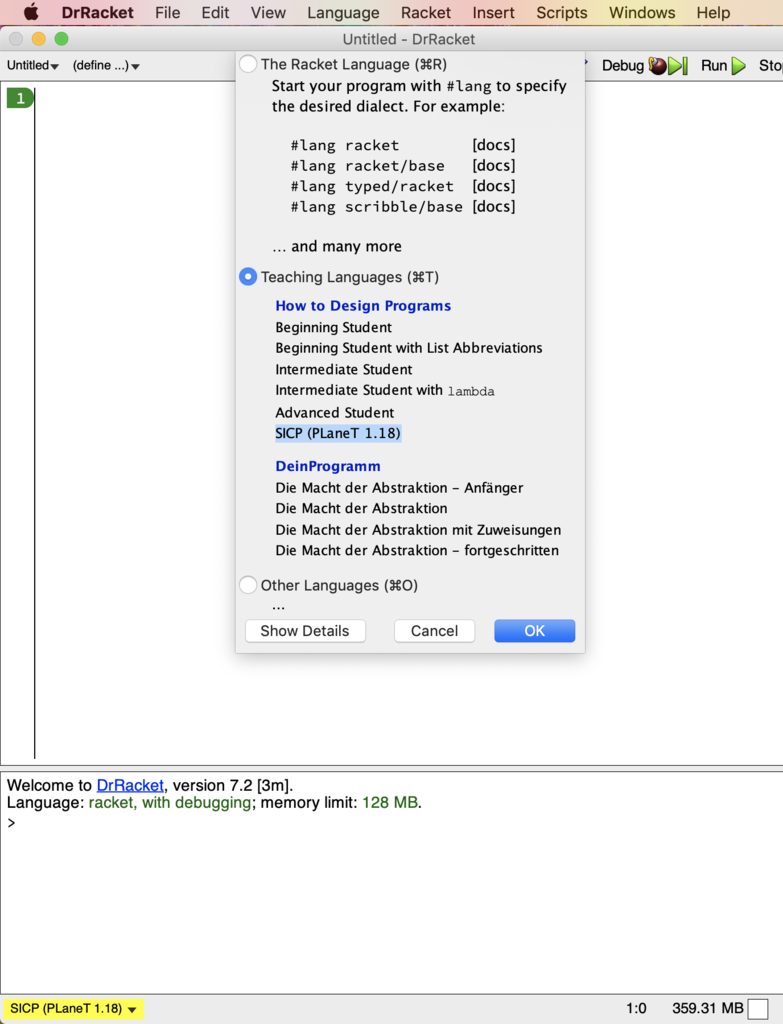This screenshot has width=783, height=1024.
Task: Click the 359.31 MB memory readout
Action: coord(707,1008)
